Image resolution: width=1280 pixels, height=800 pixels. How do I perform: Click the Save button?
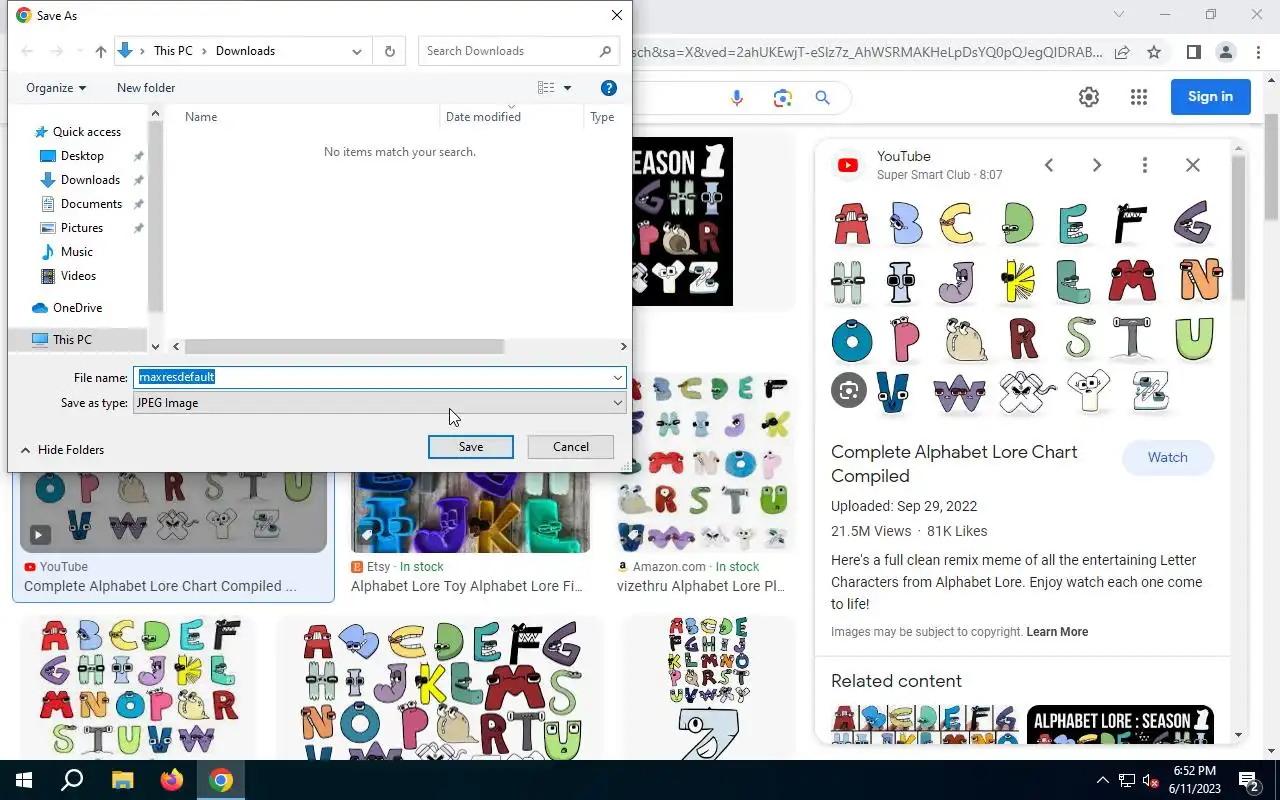(471, 447)
